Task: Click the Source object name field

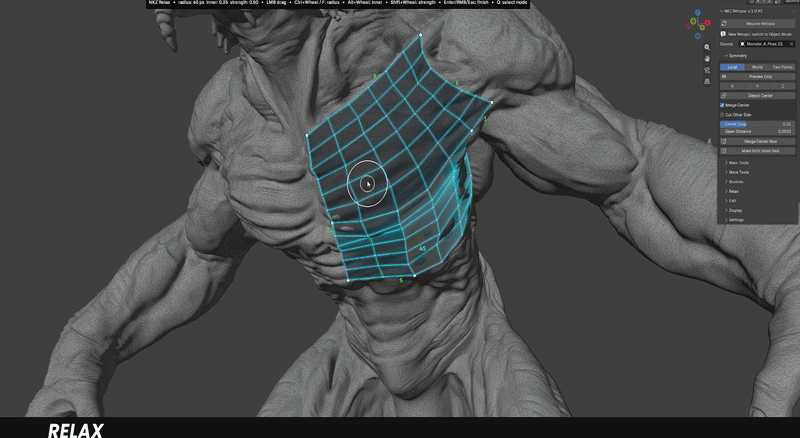Action: tap(767, 44)
